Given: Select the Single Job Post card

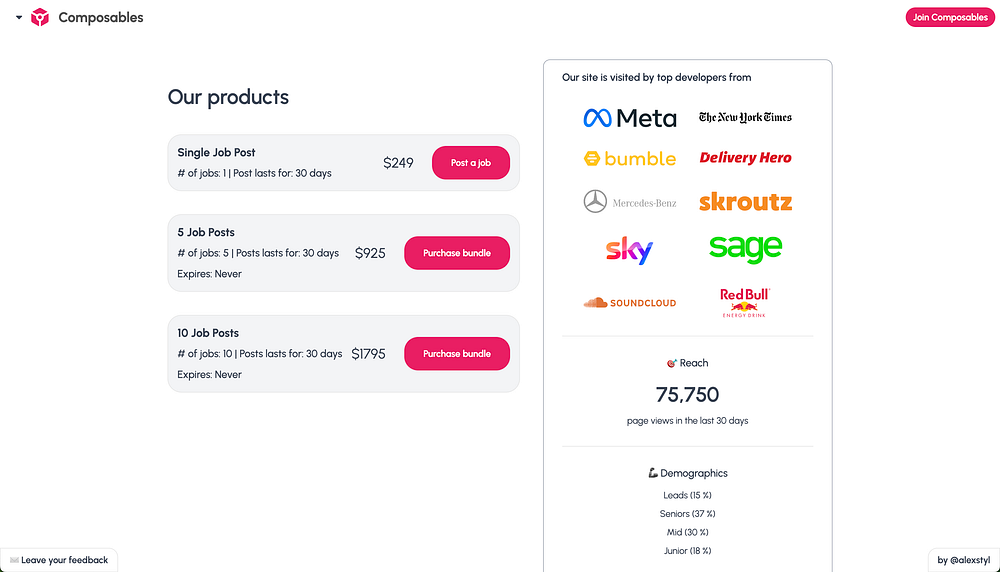Looking at the screenshot, I should pos(280,162).
